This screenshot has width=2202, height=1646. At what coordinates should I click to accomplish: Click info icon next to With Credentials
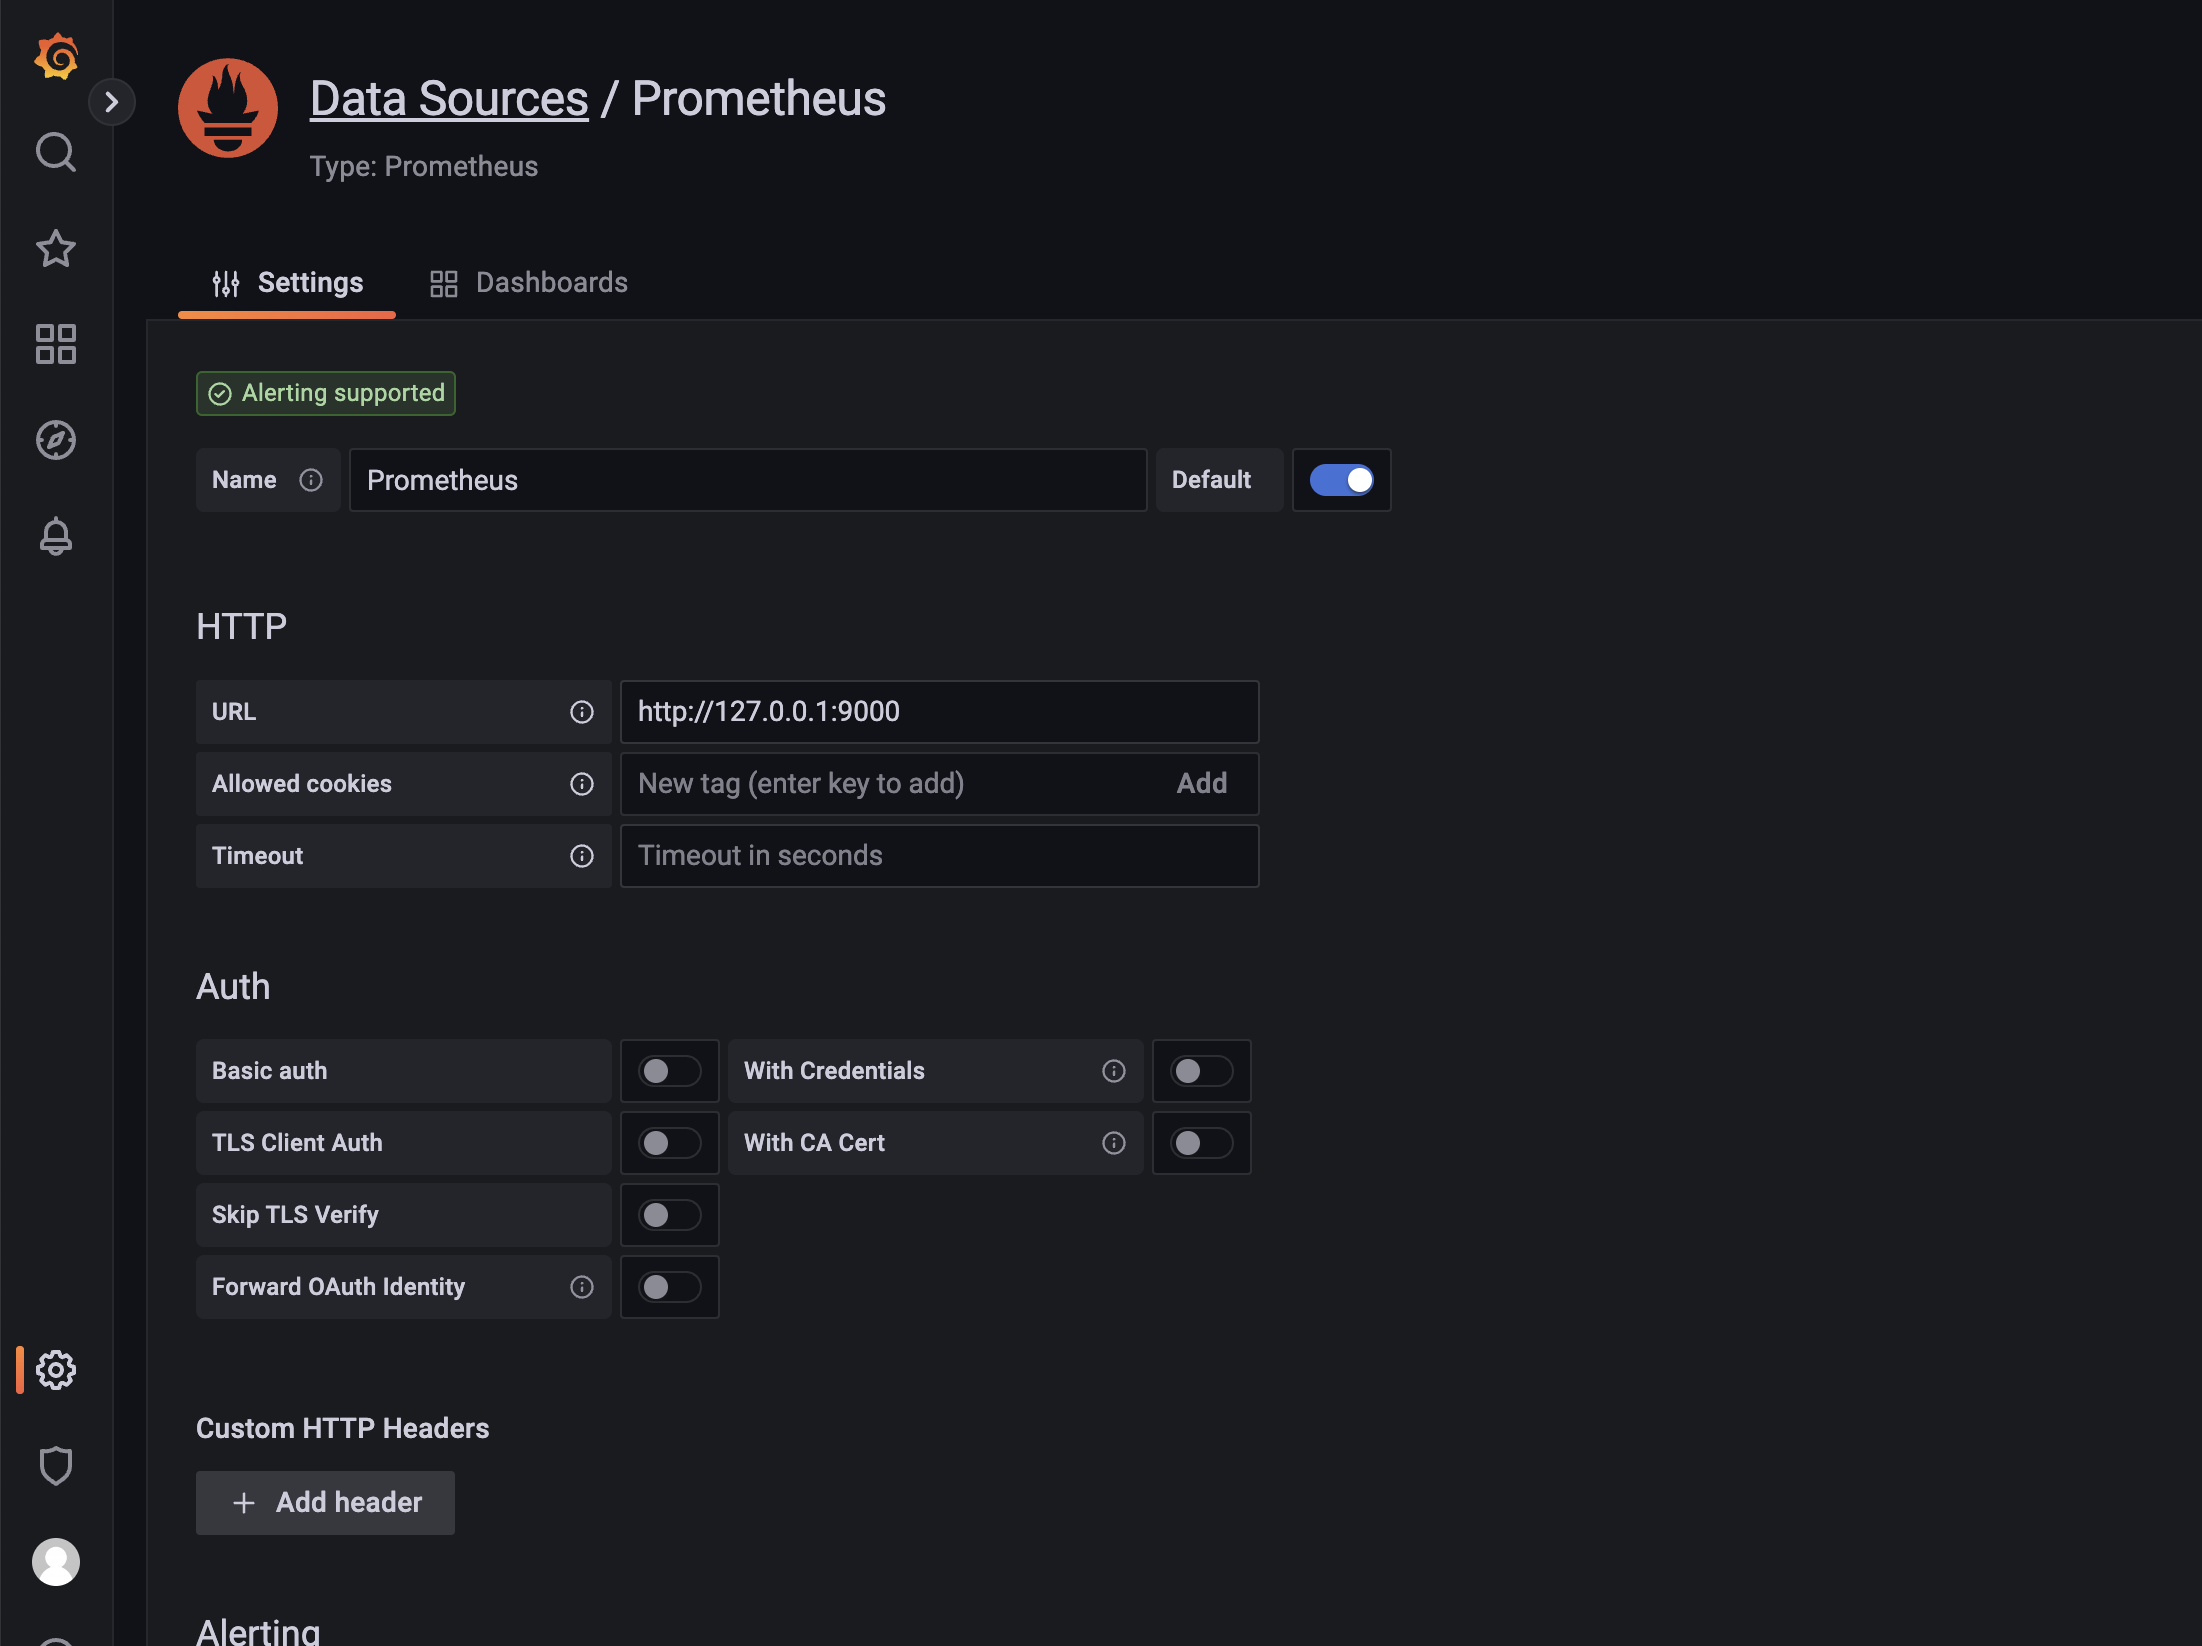[1114, 1071]
